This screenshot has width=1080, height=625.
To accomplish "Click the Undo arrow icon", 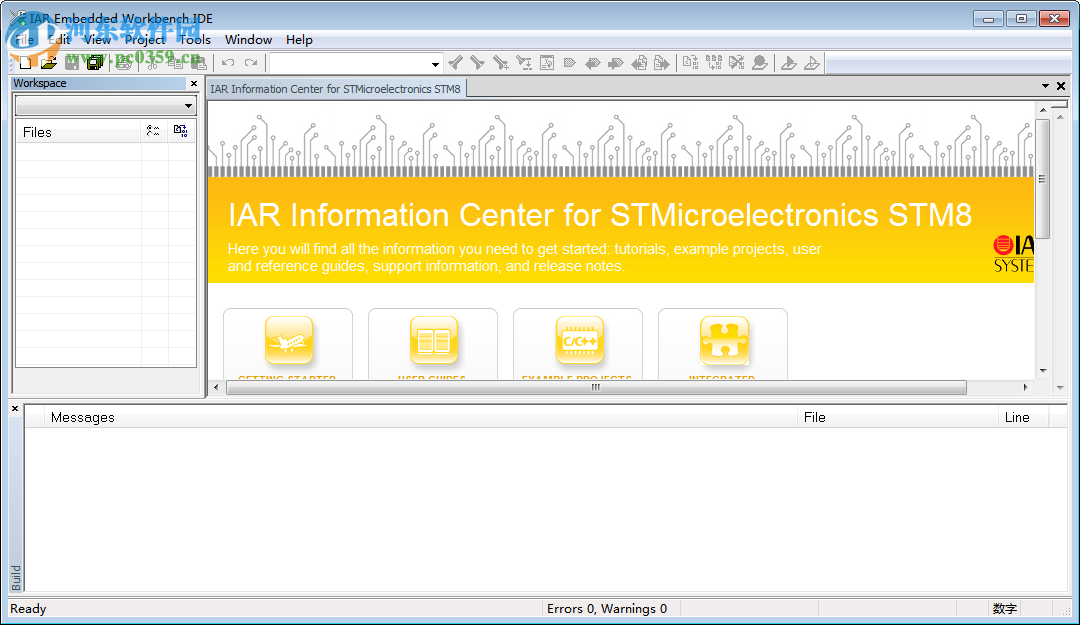I will 227,62.
